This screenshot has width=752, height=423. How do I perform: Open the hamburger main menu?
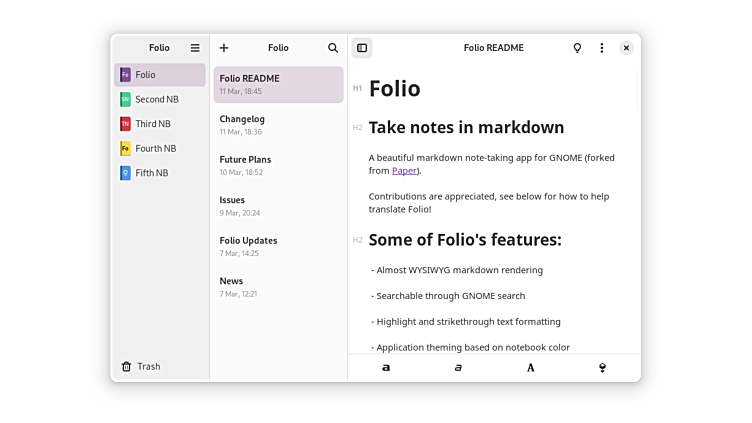195,48
